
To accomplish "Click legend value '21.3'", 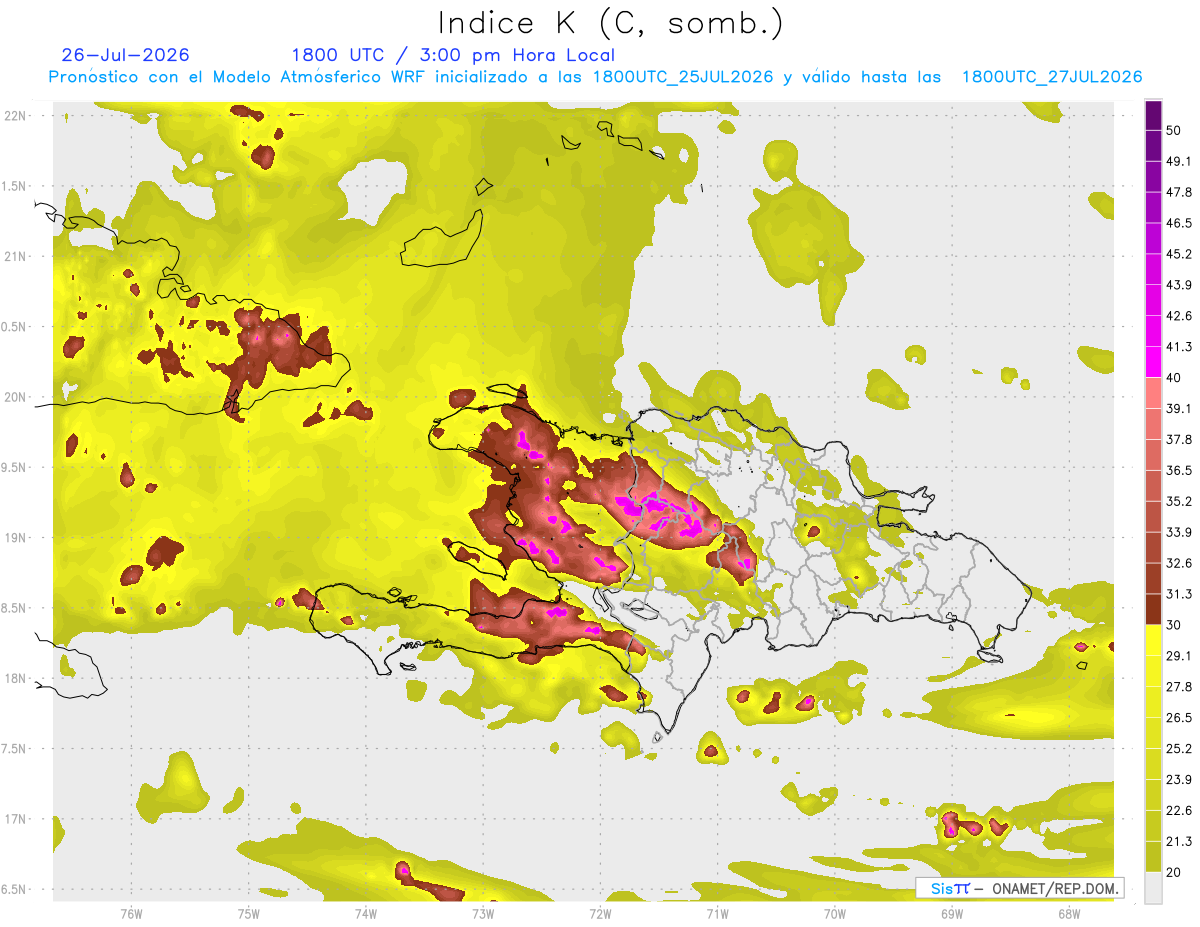I will click(1178, 842).
